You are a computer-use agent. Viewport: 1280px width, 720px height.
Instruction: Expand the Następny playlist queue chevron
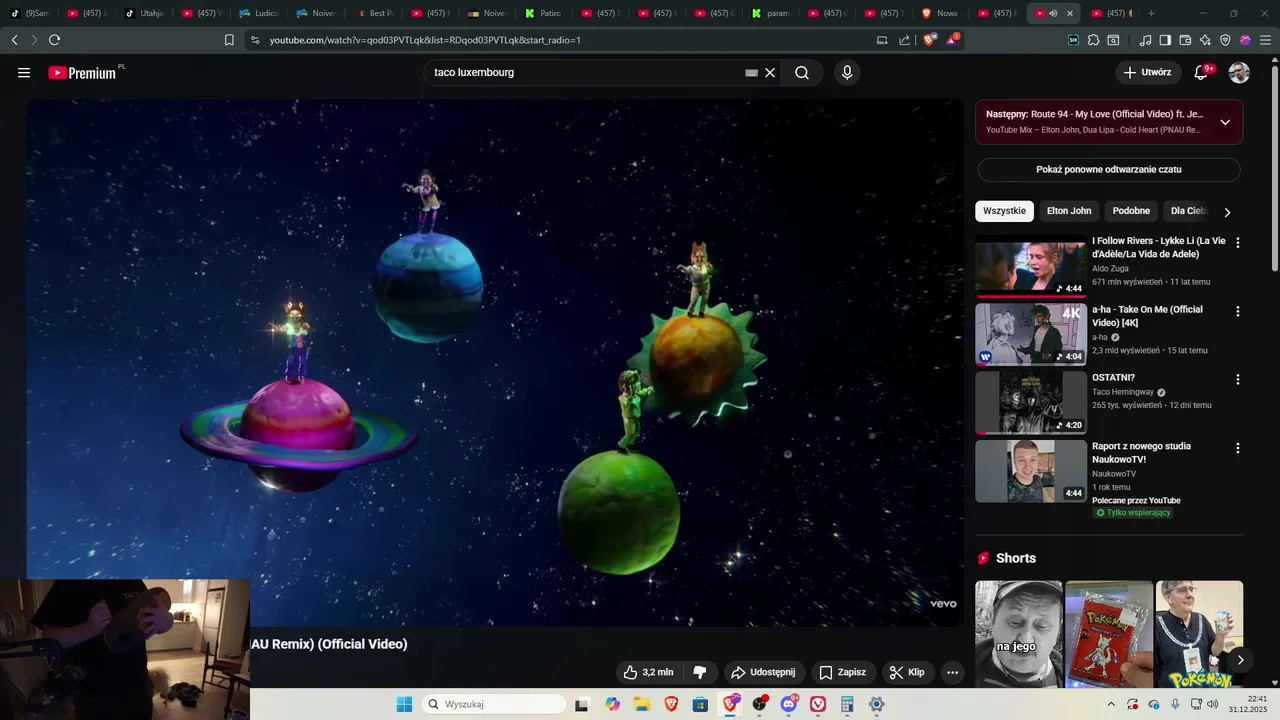click(1225, 122)
